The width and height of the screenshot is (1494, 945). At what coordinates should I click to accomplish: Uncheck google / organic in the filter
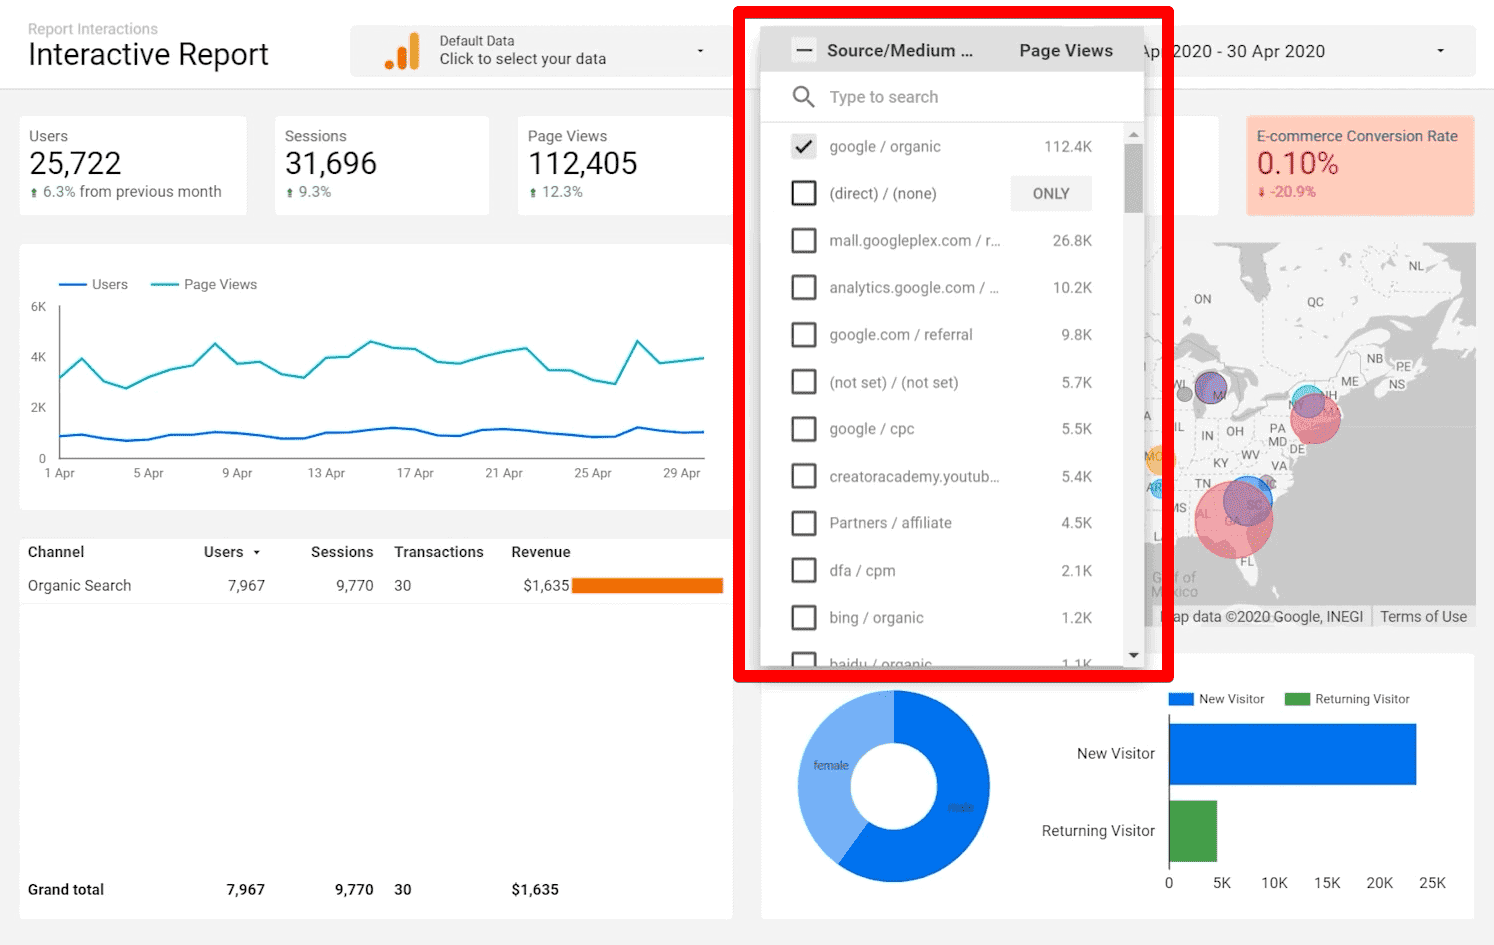tap(804, 146)
